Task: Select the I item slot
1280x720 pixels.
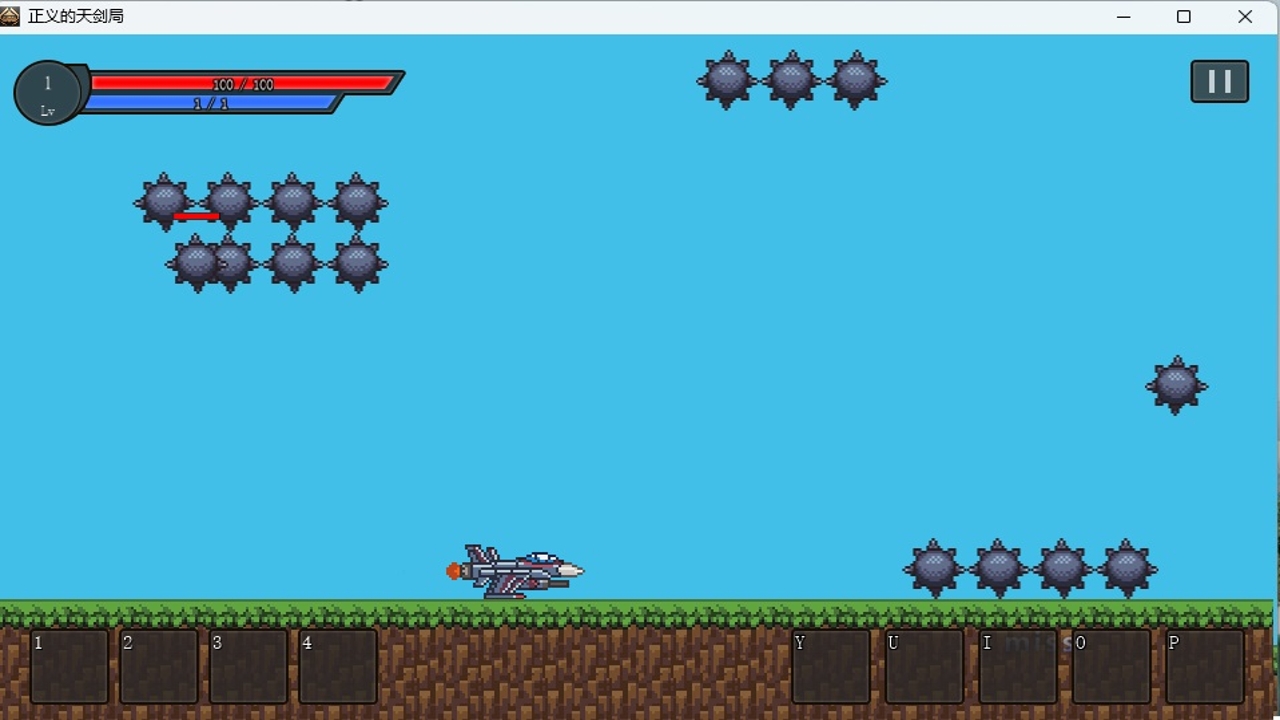Action: [1017, 665]
